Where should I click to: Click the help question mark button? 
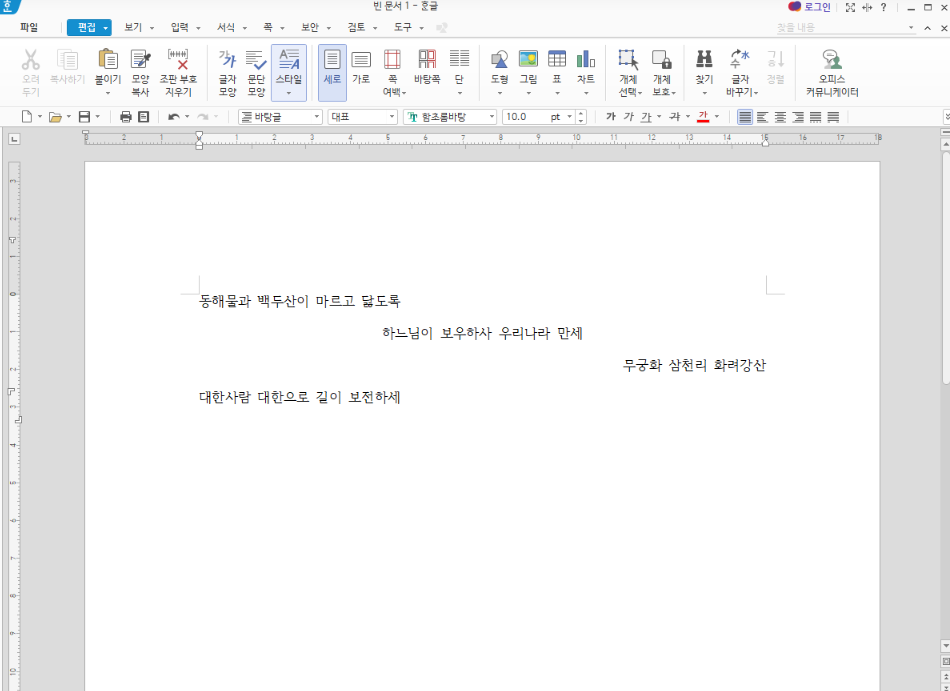[883, 7]
